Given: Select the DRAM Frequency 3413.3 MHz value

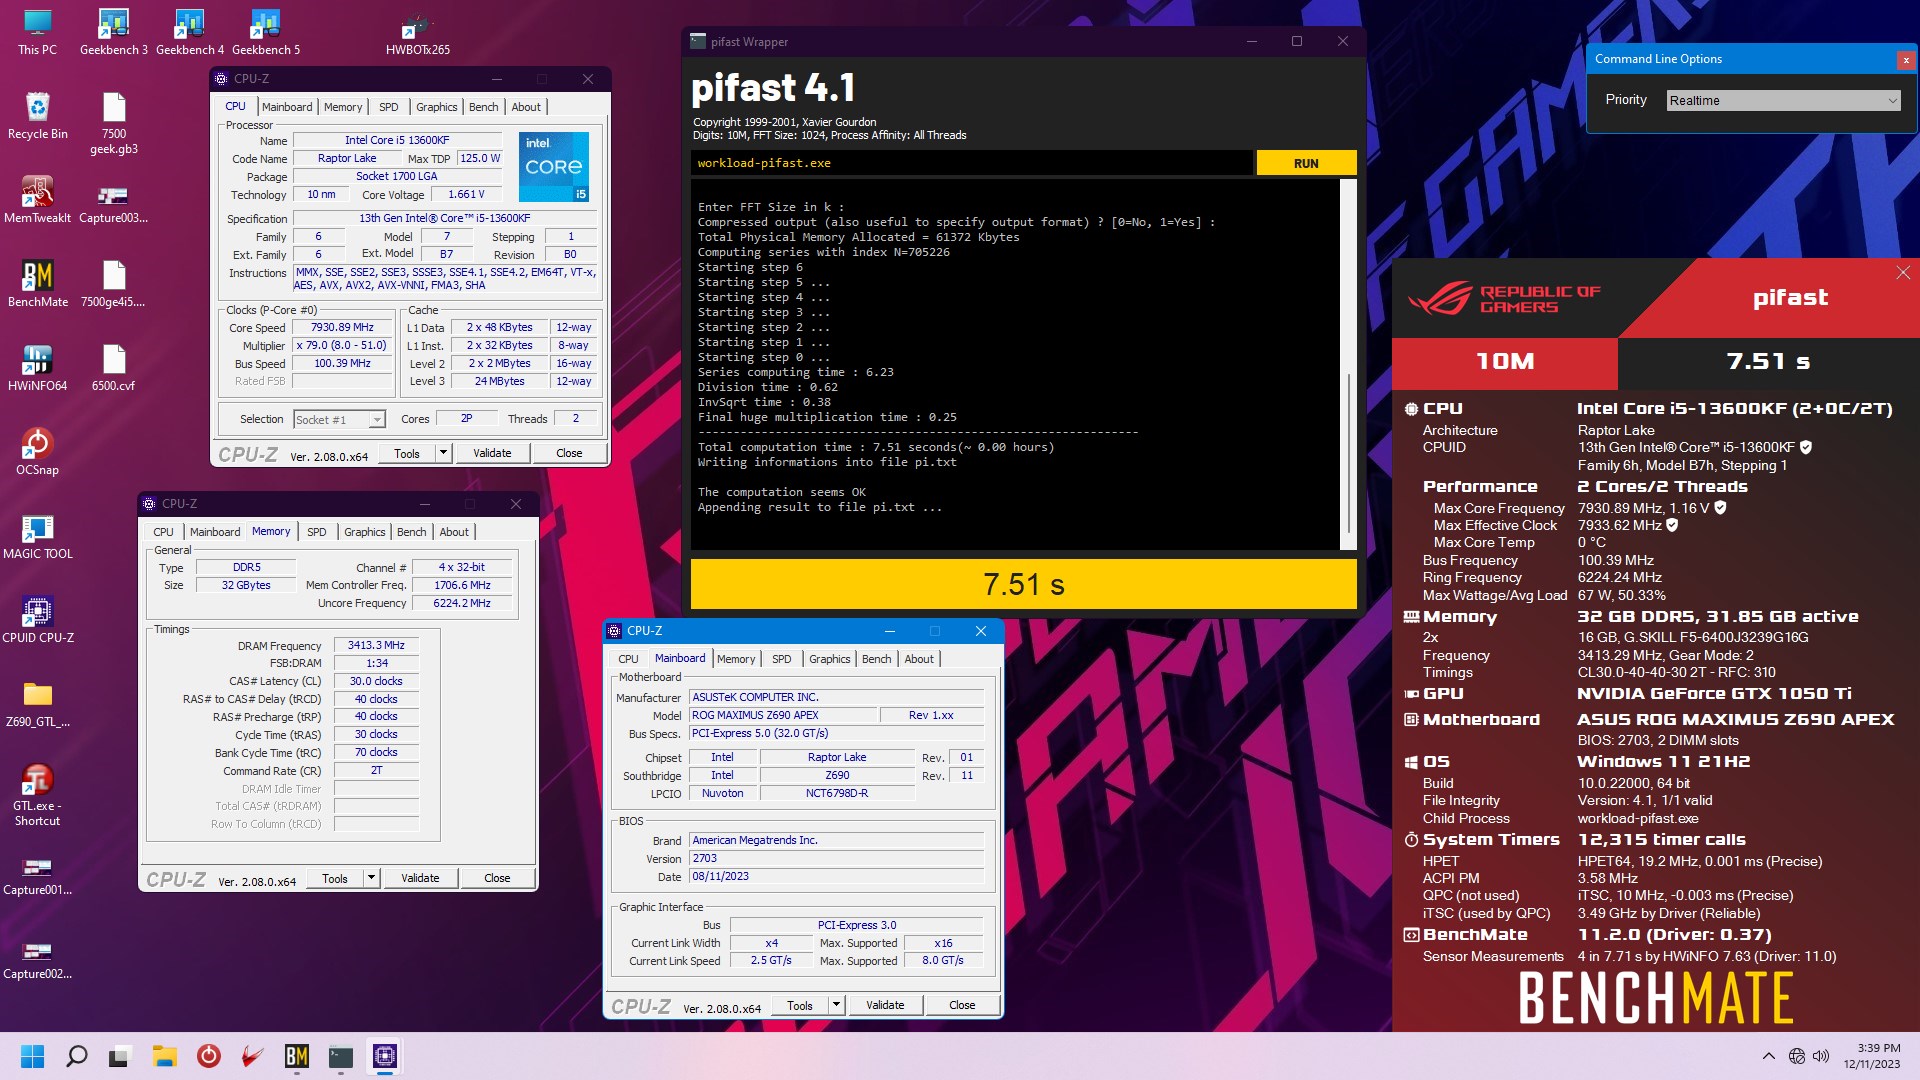Looking at the screenshot, I should (376, 646).
